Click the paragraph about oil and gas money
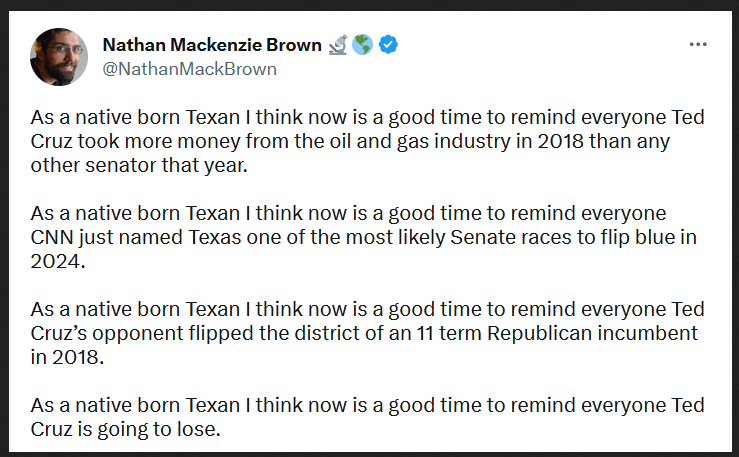Image resolution: width=739 pixels, height=457 pixels. point(368,141)
